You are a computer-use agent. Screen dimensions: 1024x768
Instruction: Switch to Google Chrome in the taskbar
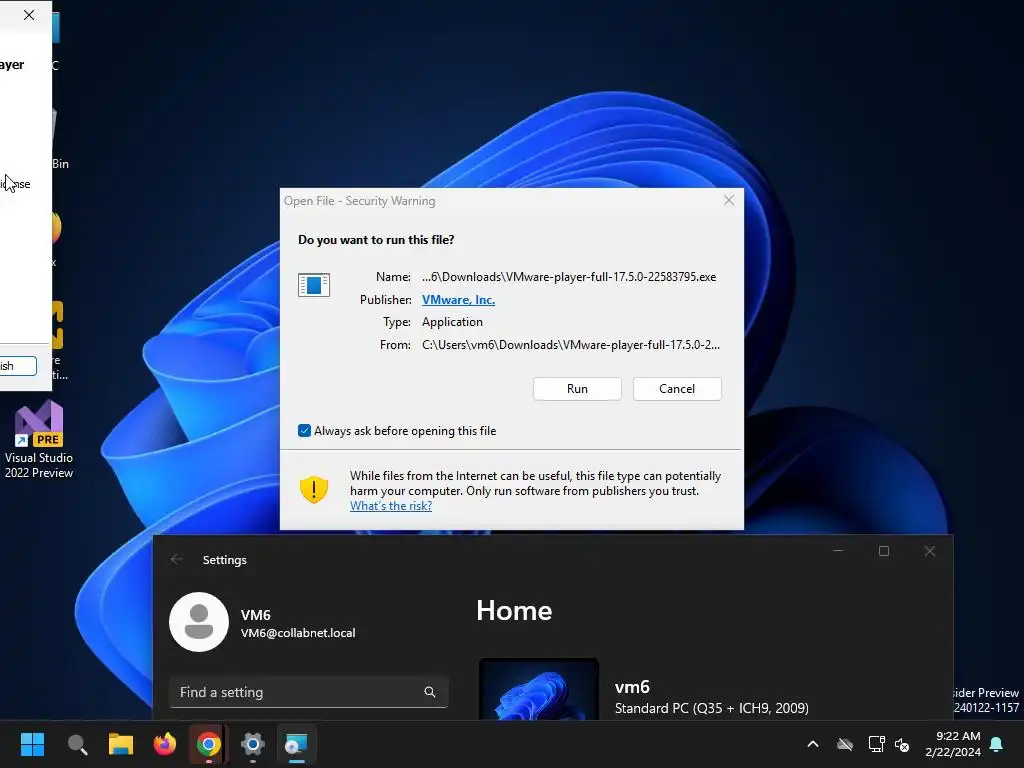click(x=208, y=744)
